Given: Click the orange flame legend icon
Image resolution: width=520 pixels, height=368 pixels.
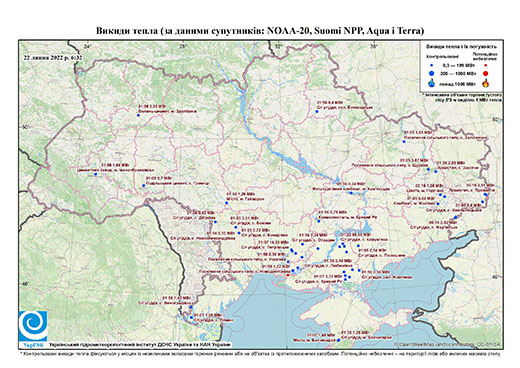Looking at the screenshot, I should [x=486, y=83].
